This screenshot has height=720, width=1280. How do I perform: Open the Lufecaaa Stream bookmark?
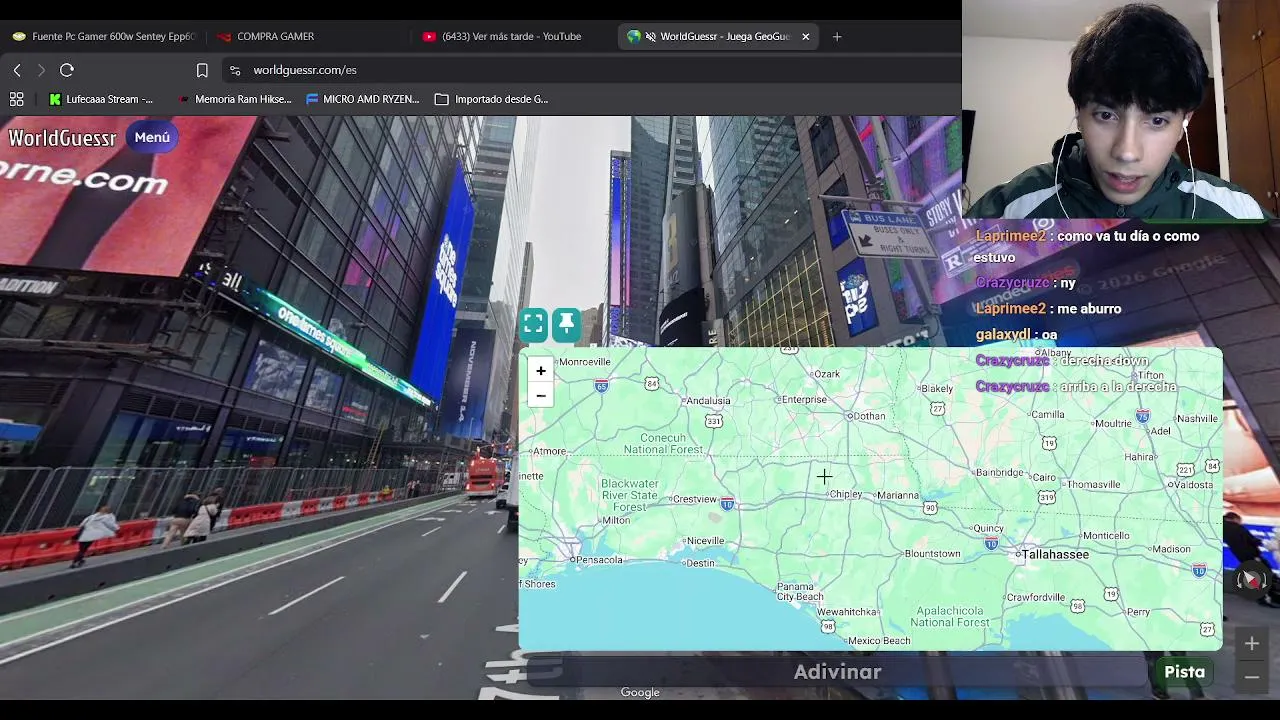[102, 99]
